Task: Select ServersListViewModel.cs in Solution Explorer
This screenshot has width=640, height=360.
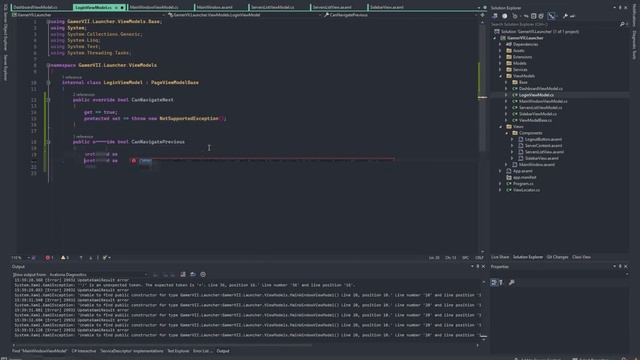Action: click(540, 108)
